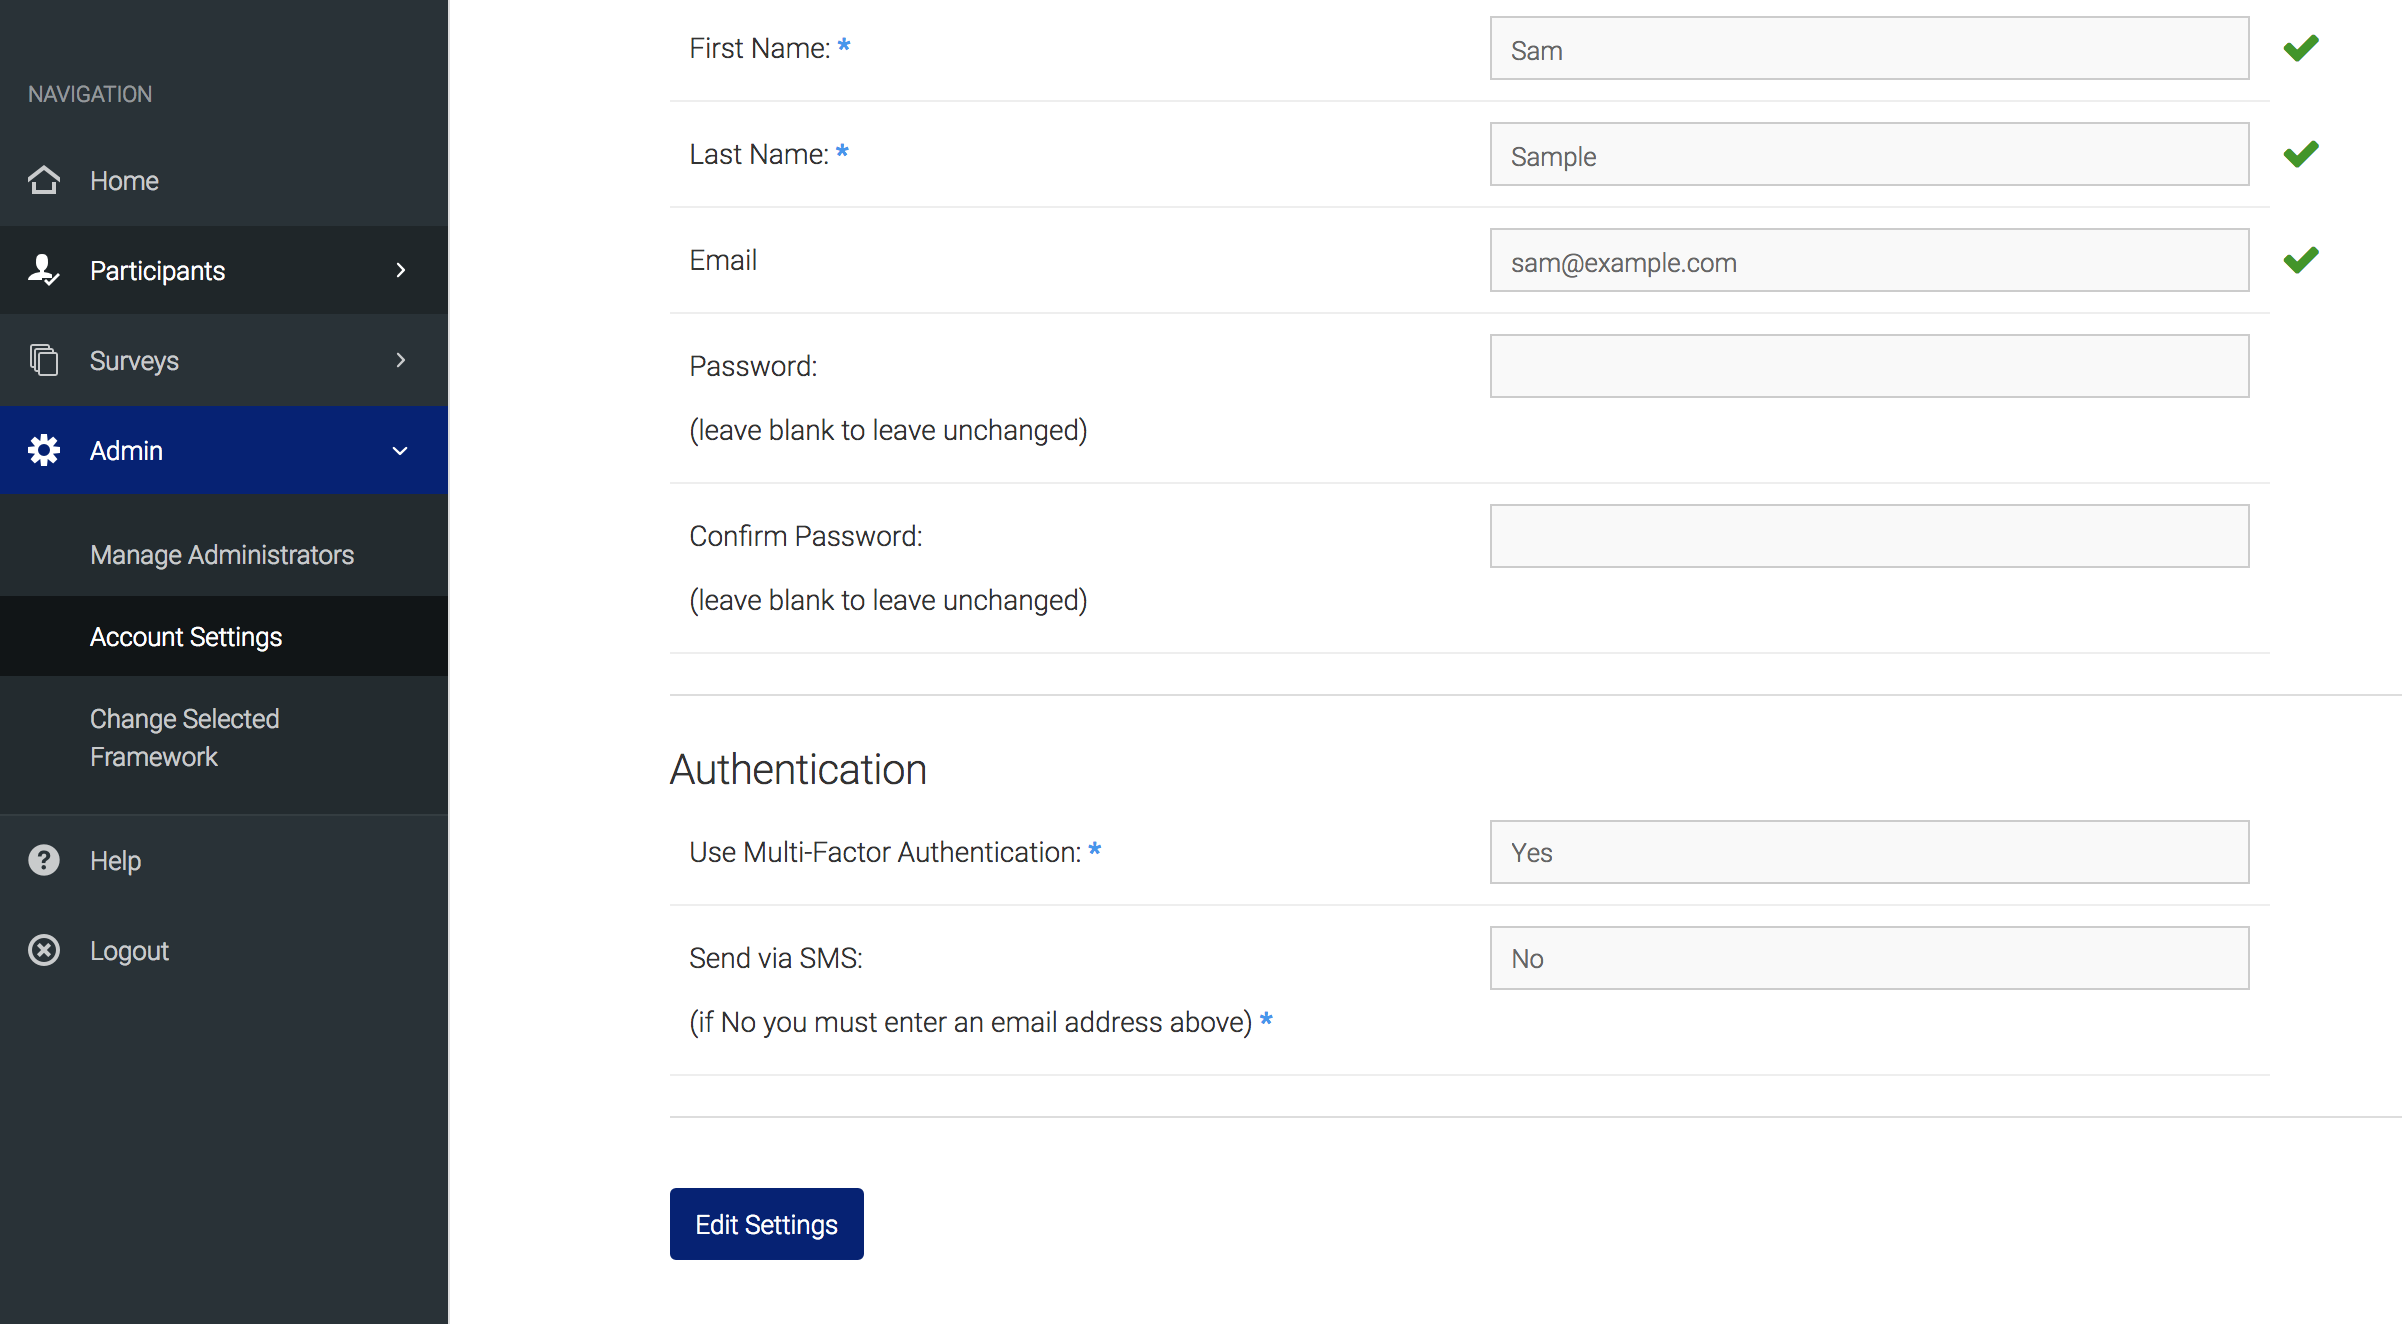
Task: Open Use Multi-Factor Authentication dropdown
Action: click(x=1869, y=852)
